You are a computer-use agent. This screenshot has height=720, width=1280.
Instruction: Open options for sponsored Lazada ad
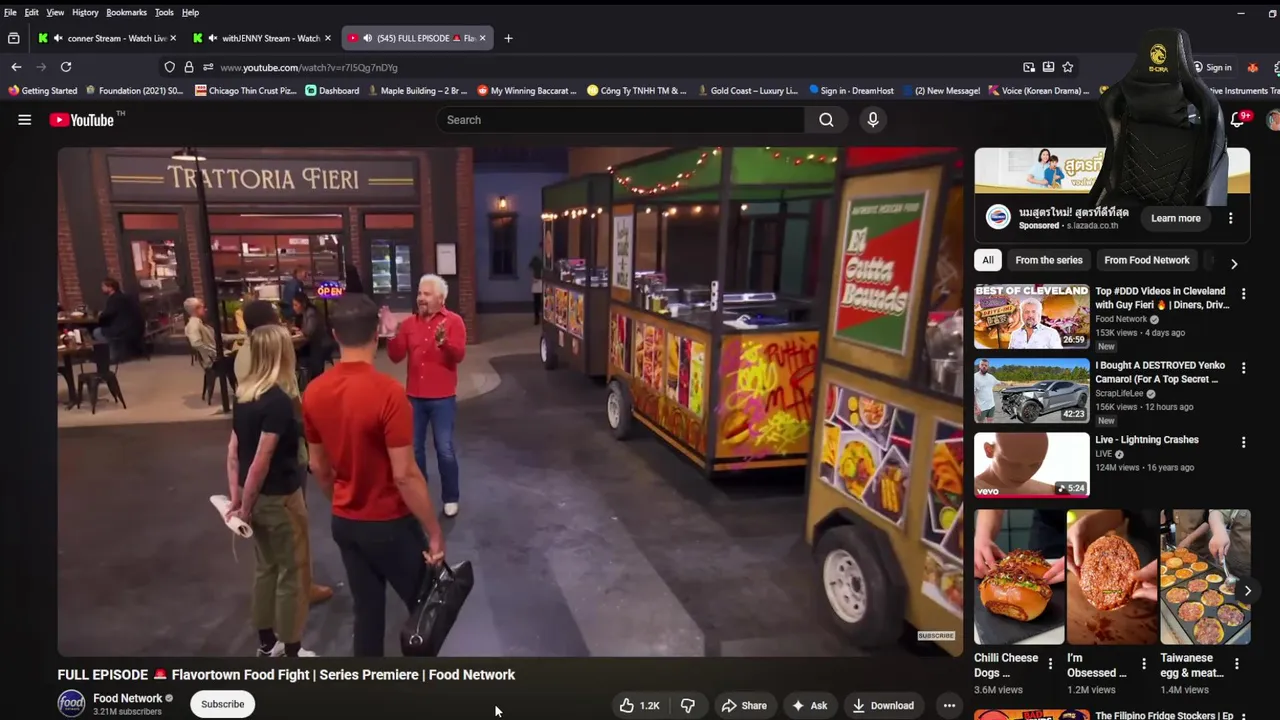(1230, 218)
